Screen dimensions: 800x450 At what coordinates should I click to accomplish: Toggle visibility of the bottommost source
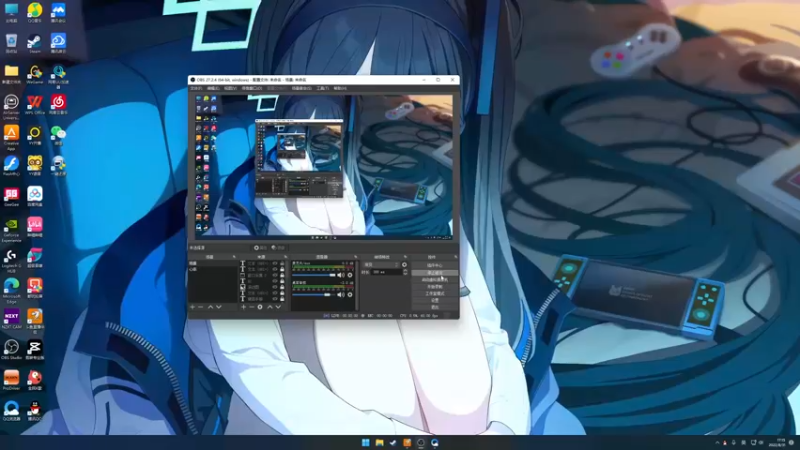click(x=274, y=299)
